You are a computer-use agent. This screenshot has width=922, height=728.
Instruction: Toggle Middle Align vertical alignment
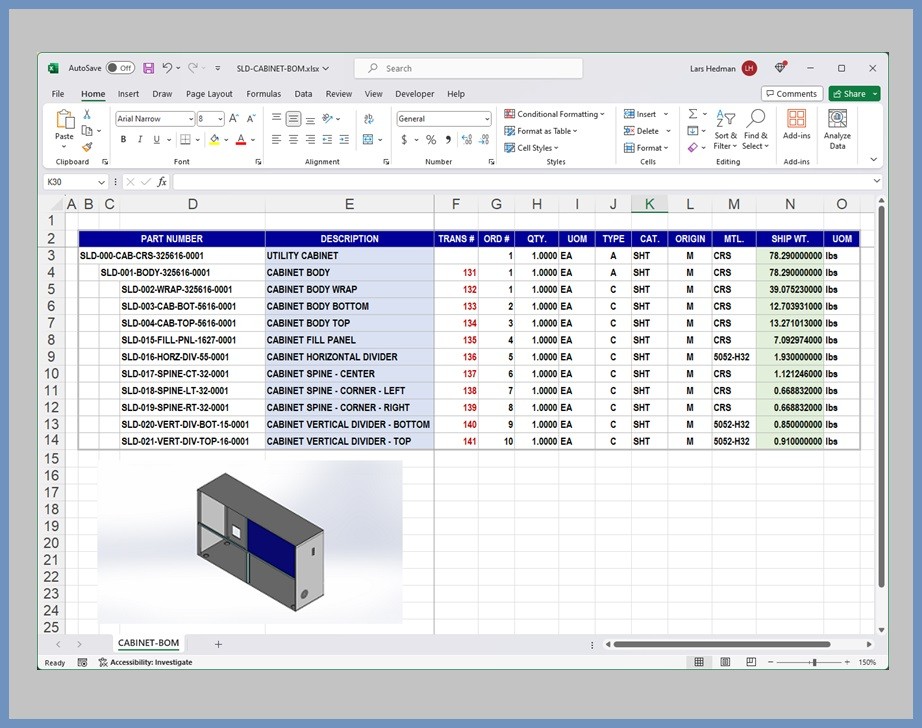click(293, 119)
